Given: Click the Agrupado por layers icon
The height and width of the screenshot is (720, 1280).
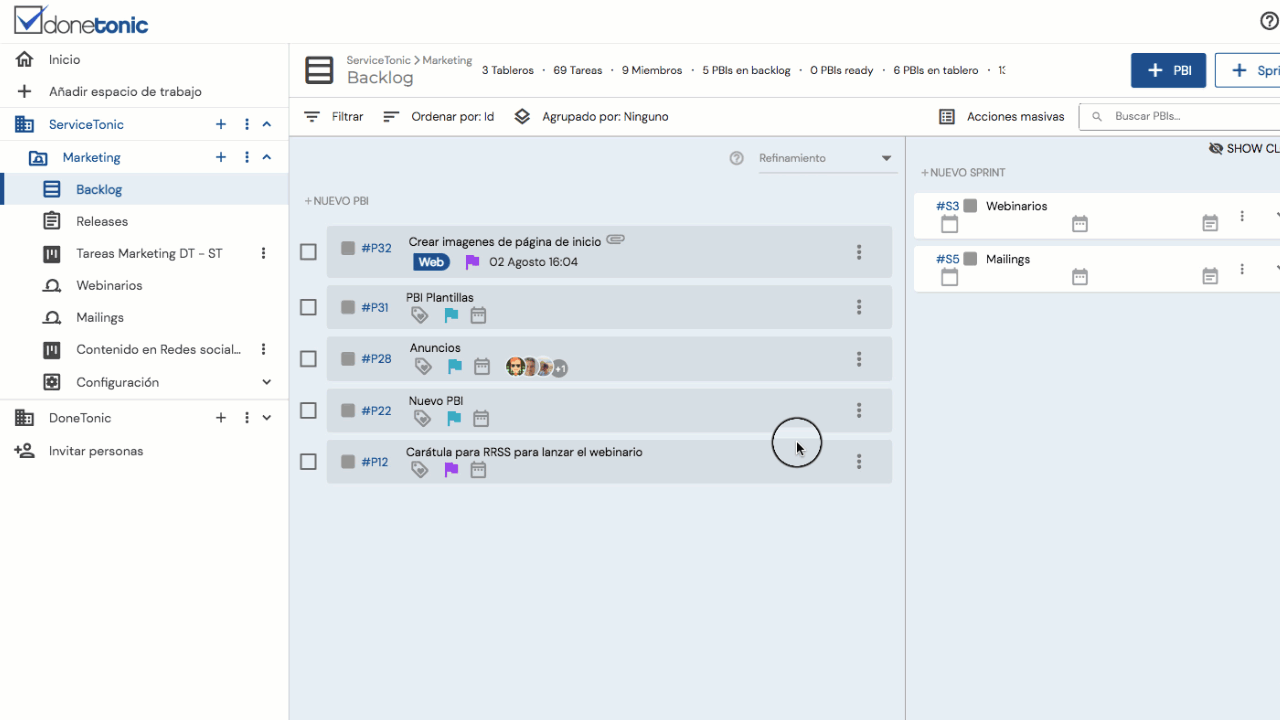Looking at the screenshot, I should coord(522,116).
